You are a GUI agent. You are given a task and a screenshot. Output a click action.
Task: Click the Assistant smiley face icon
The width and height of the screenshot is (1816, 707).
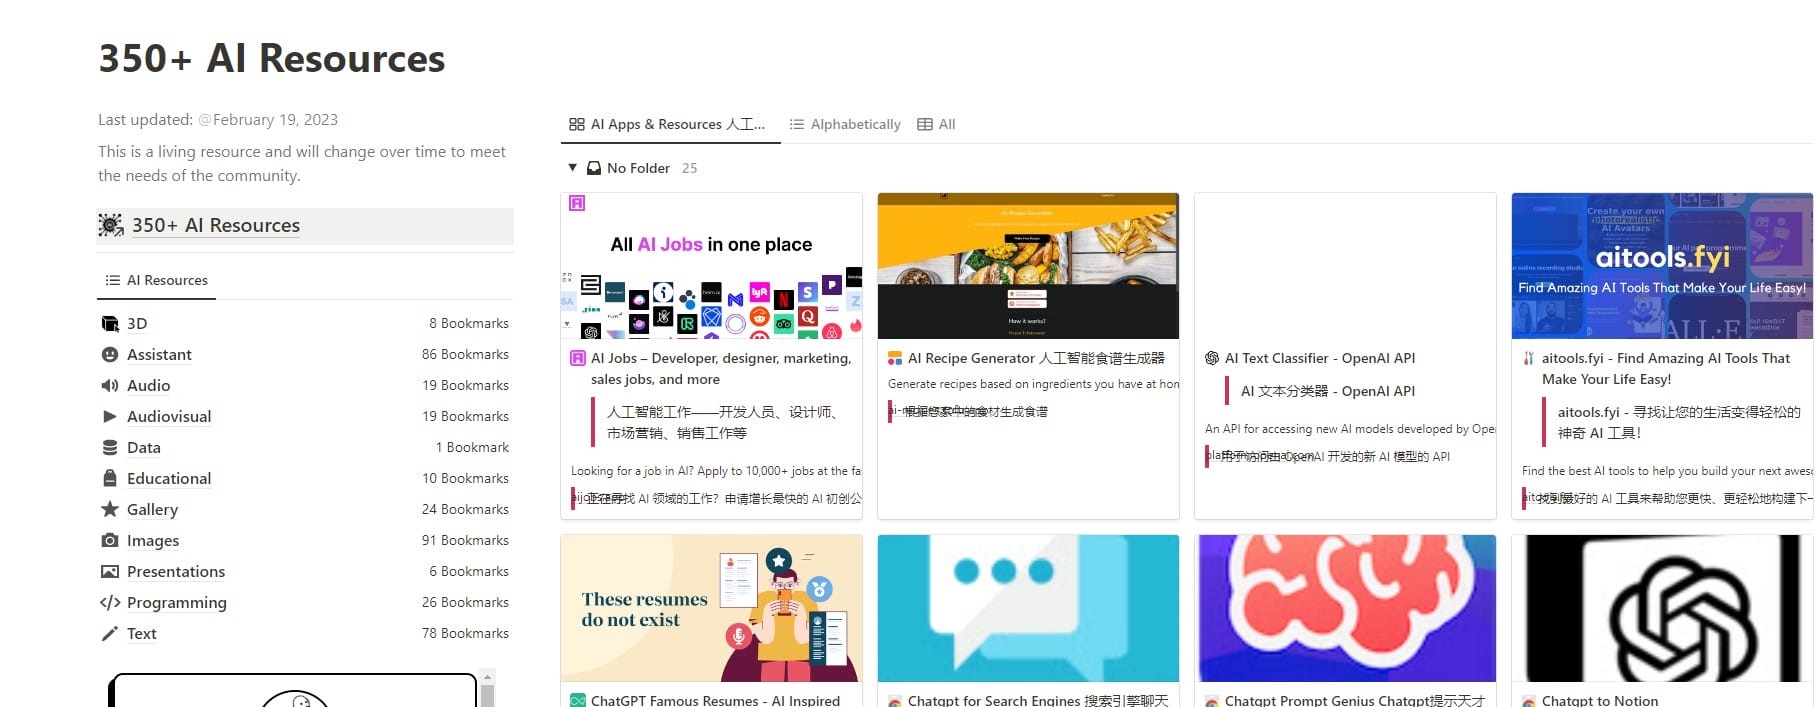(110, 354)
